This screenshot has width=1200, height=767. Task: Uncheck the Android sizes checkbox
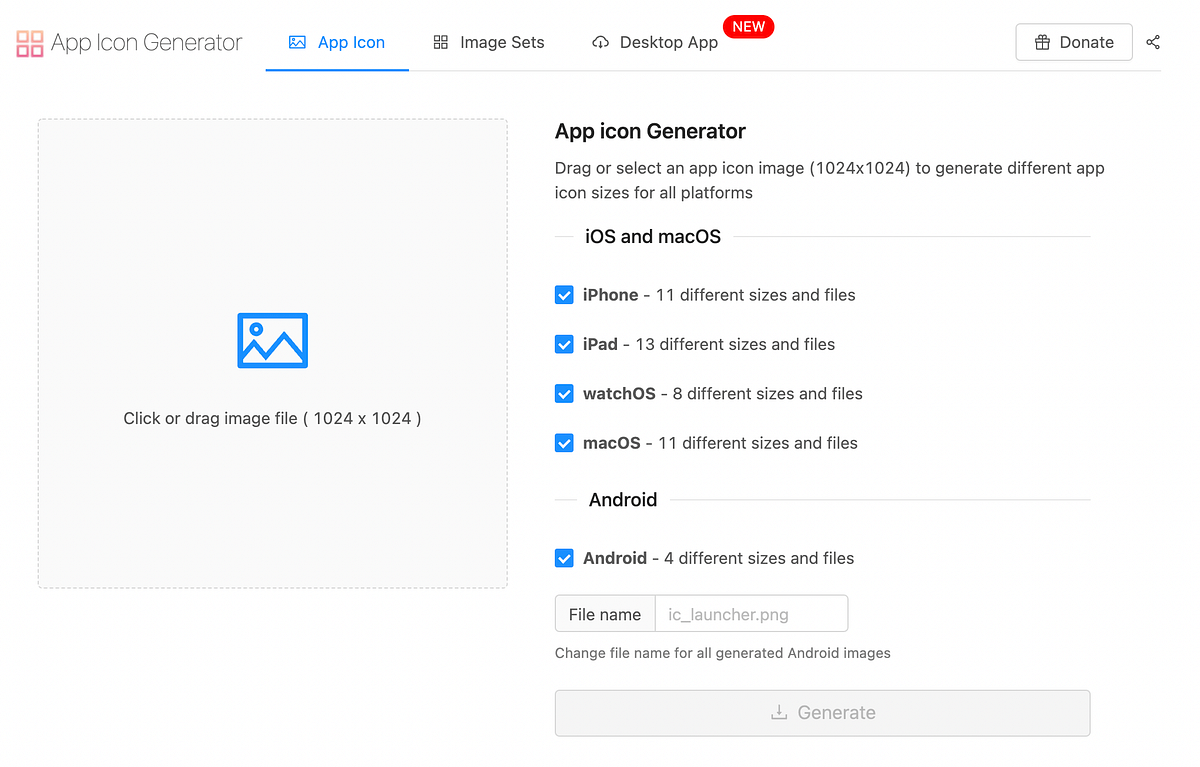pyautogui.click(x=564, y=558)
